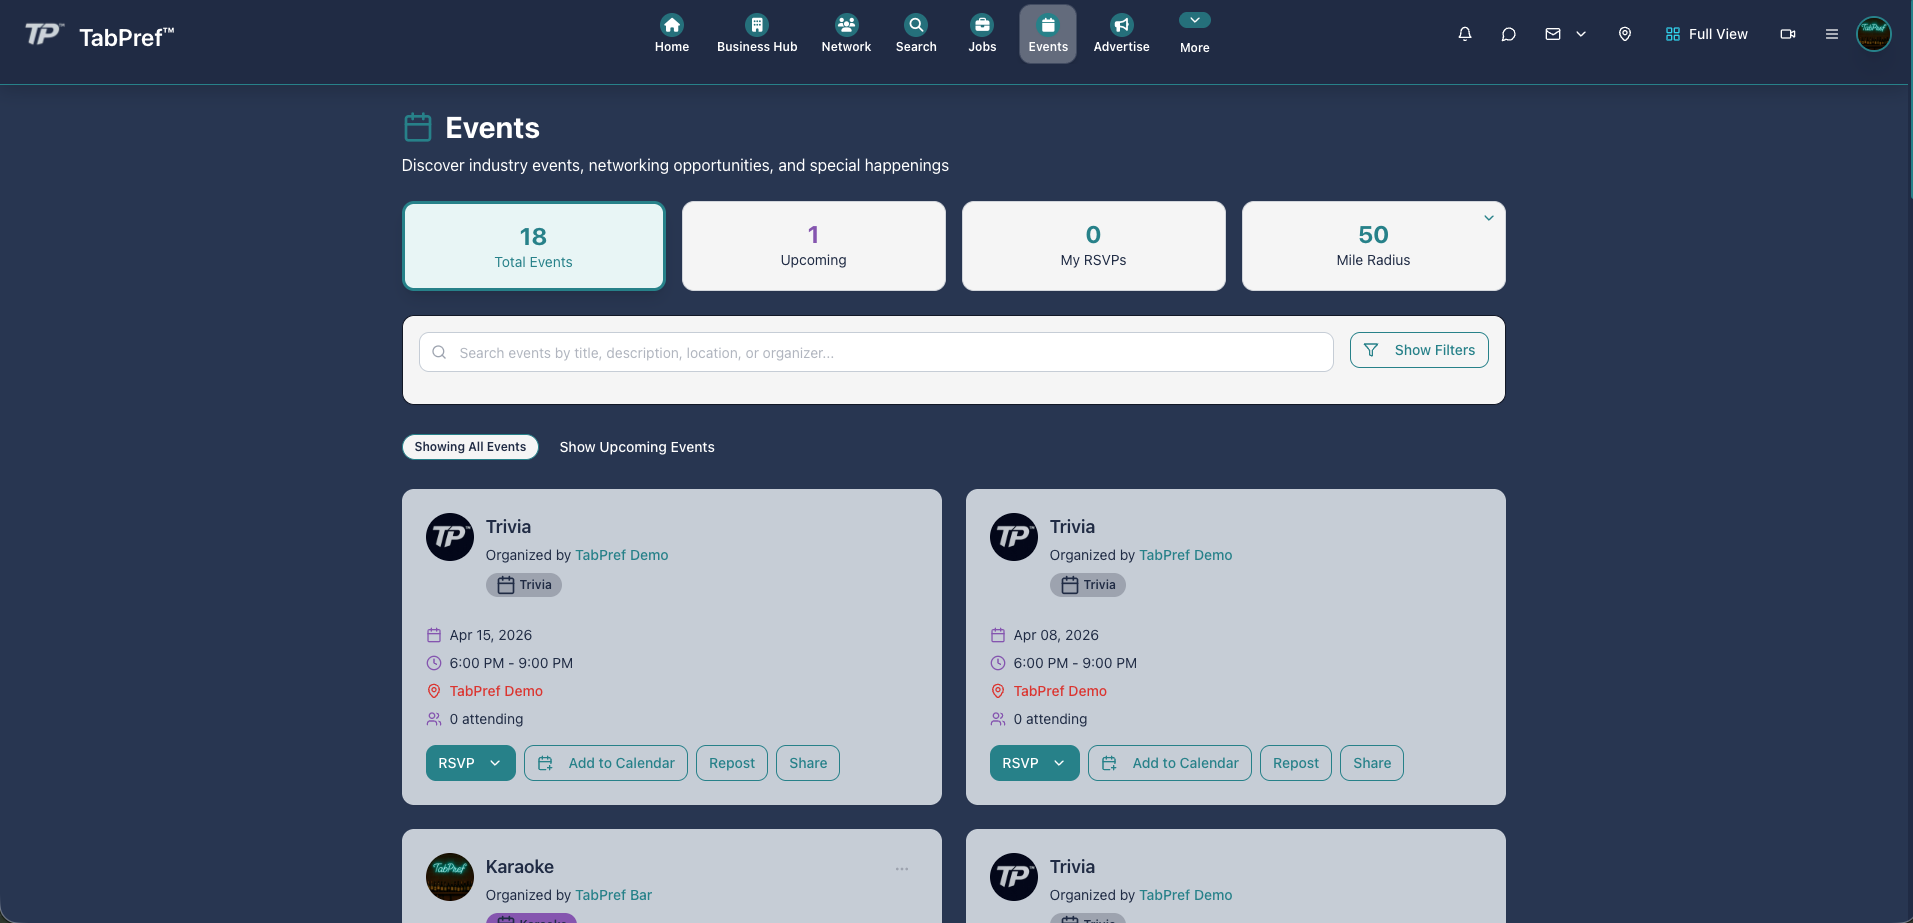Click Trivia tag on Apr 15 event
Image resolution: width=1913 pixels, height=923 pixels.
tap(524, 585)
